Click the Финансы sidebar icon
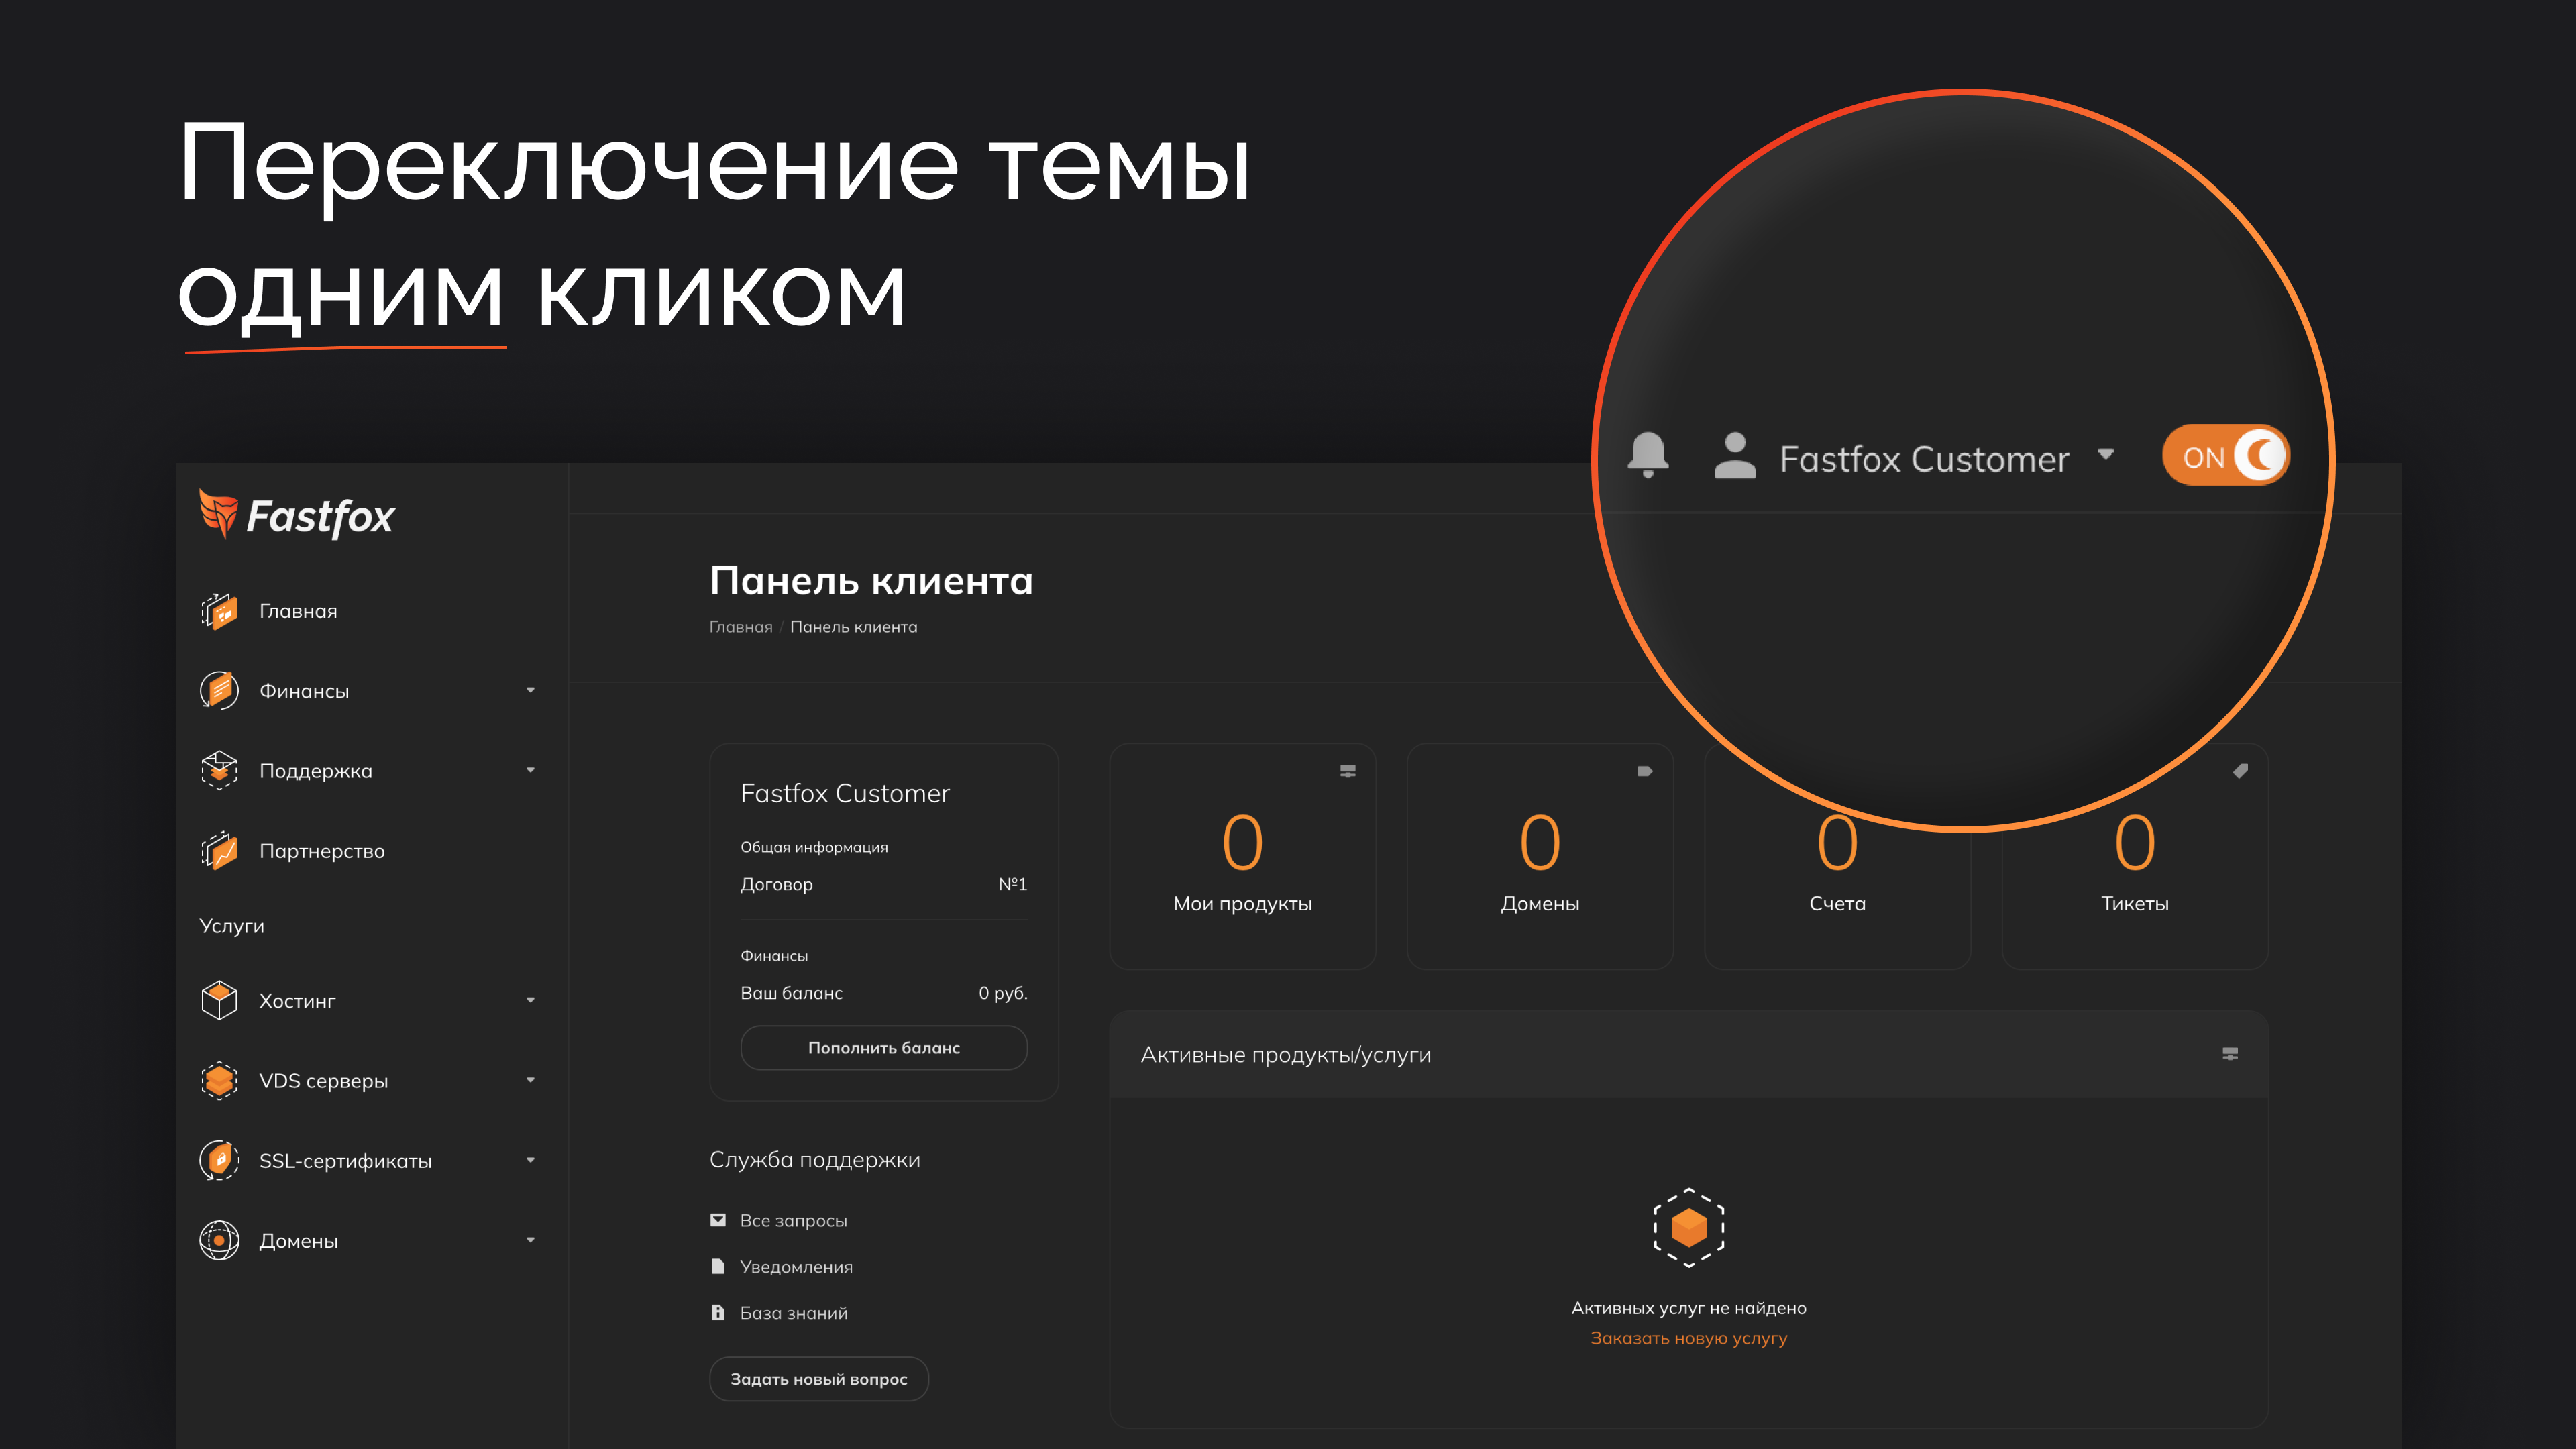Screen dimensions: 2576x1449 (219, 691)
